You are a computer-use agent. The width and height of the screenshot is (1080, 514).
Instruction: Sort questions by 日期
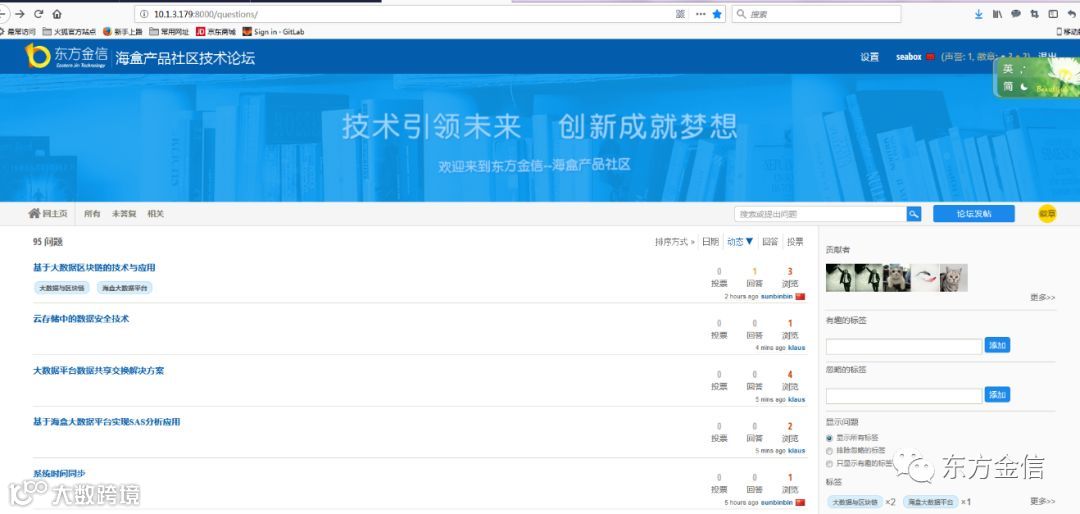[710, 242]
